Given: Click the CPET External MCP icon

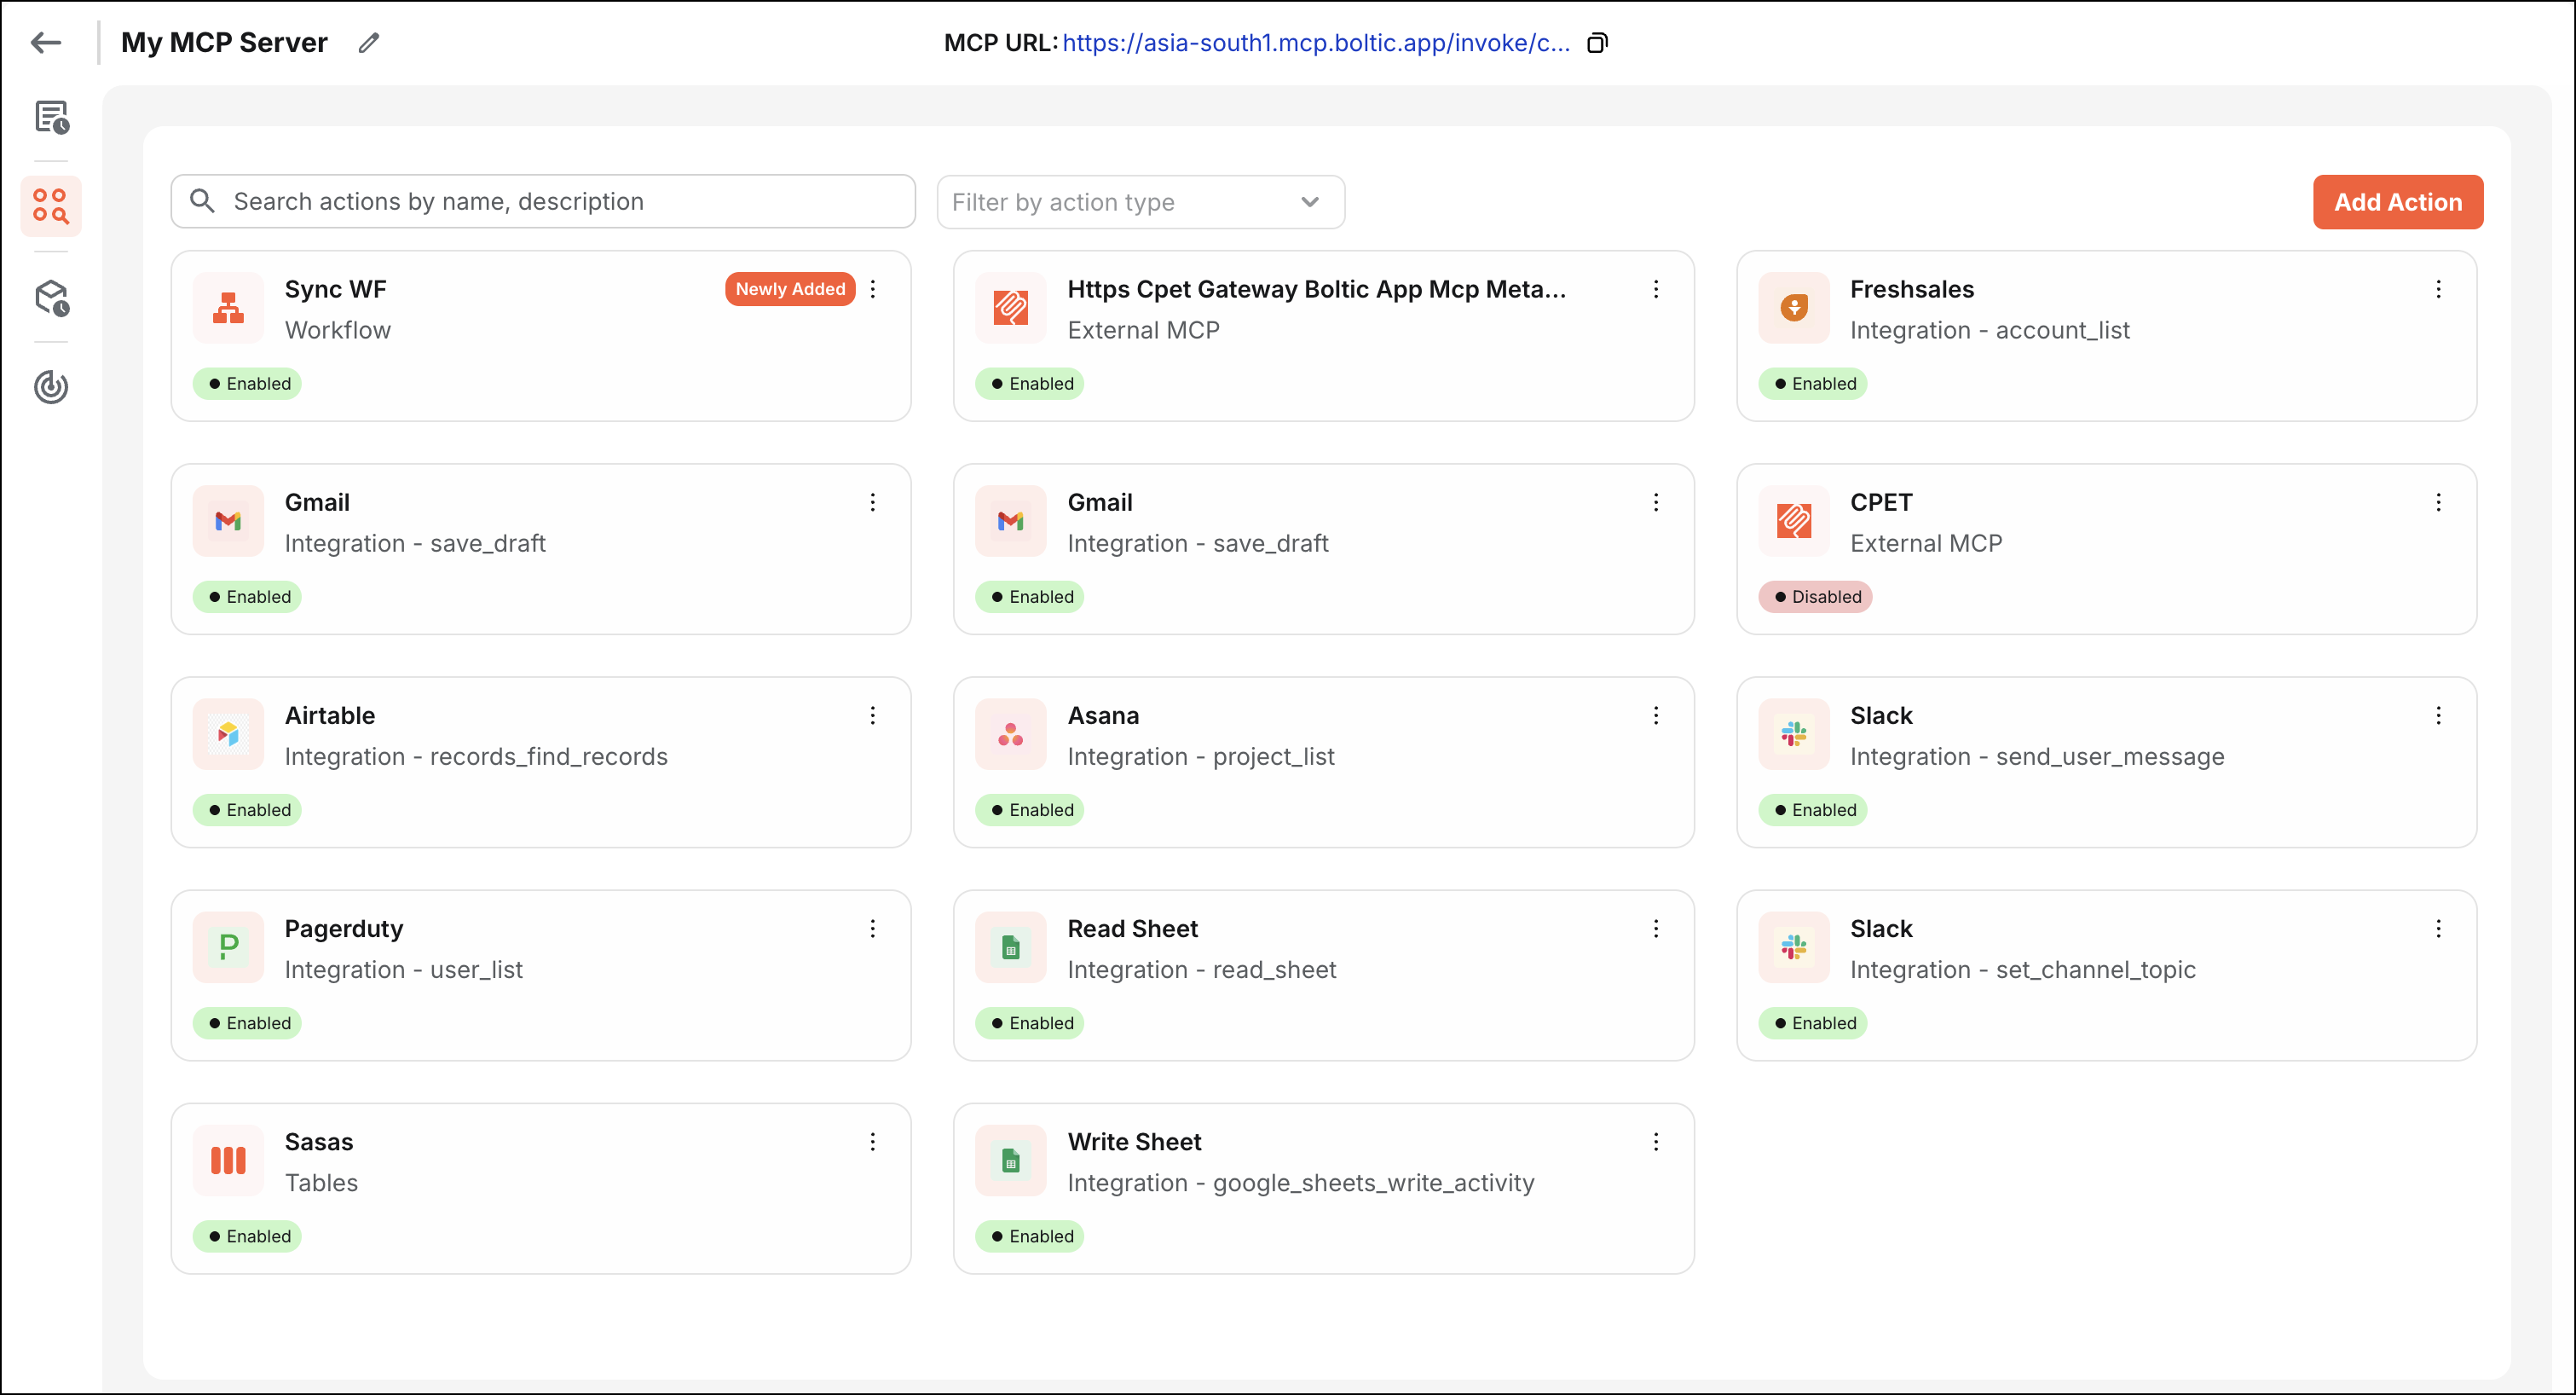Looking at the screenshot, I should point(1794,521).
